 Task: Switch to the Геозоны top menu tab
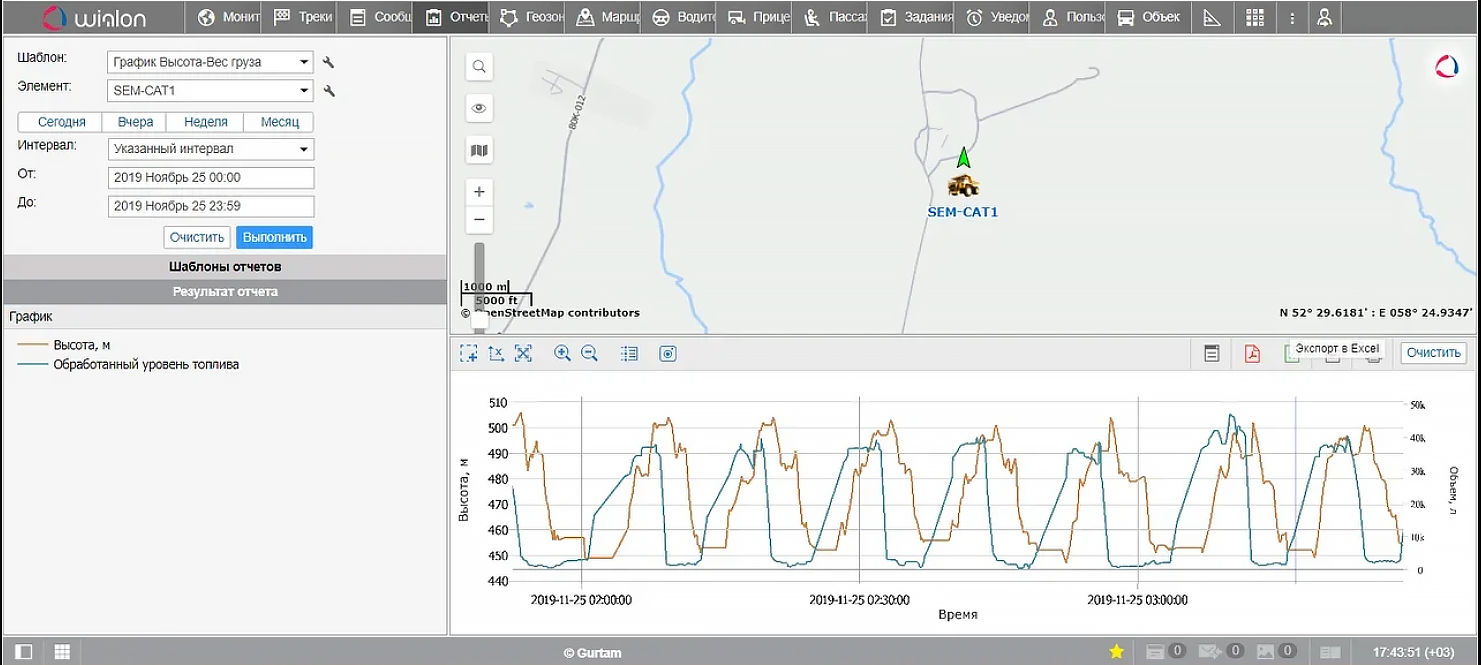point(532,17)
